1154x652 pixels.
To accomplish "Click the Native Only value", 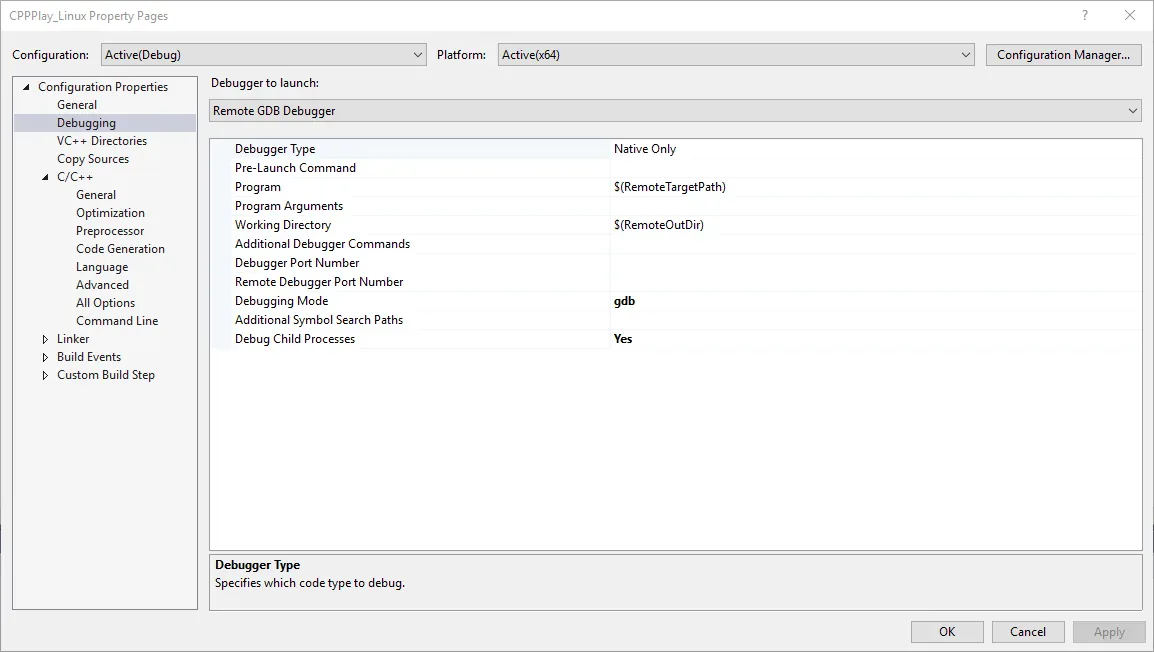I will click(x=645, y=149).
